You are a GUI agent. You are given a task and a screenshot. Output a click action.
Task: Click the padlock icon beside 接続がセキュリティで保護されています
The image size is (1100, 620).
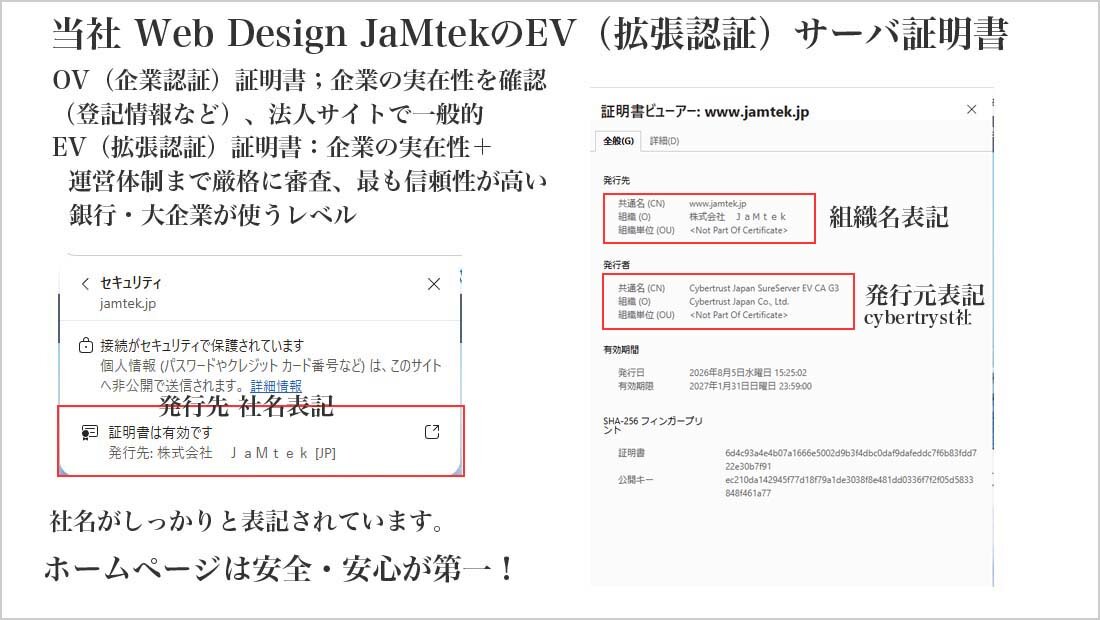[x=86, y=346]
